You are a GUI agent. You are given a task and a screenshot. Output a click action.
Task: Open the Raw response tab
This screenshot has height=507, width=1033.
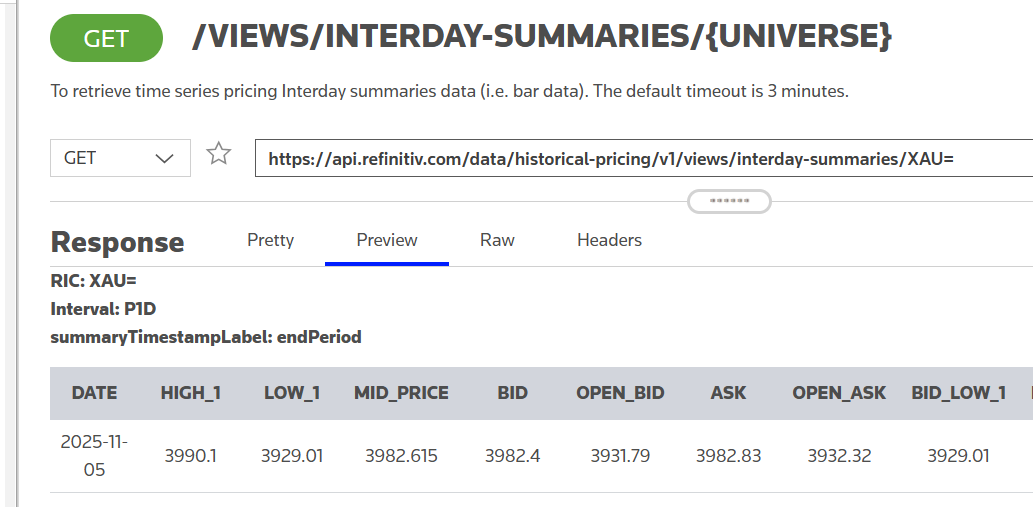click(497, 240)
